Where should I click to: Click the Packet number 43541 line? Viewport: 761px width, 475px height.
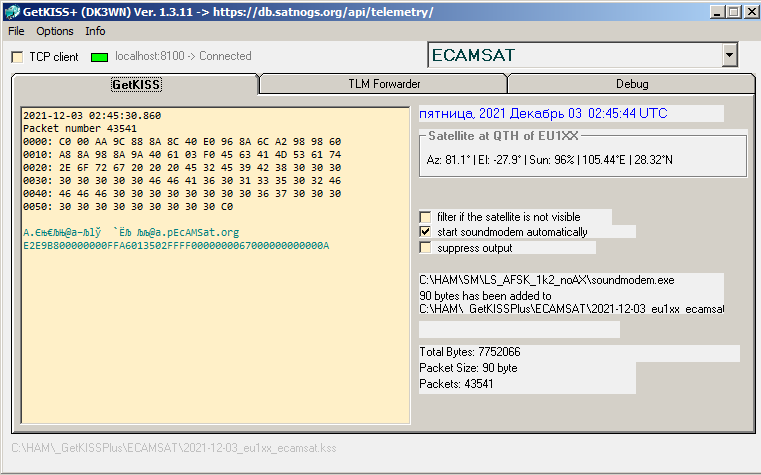80,129
